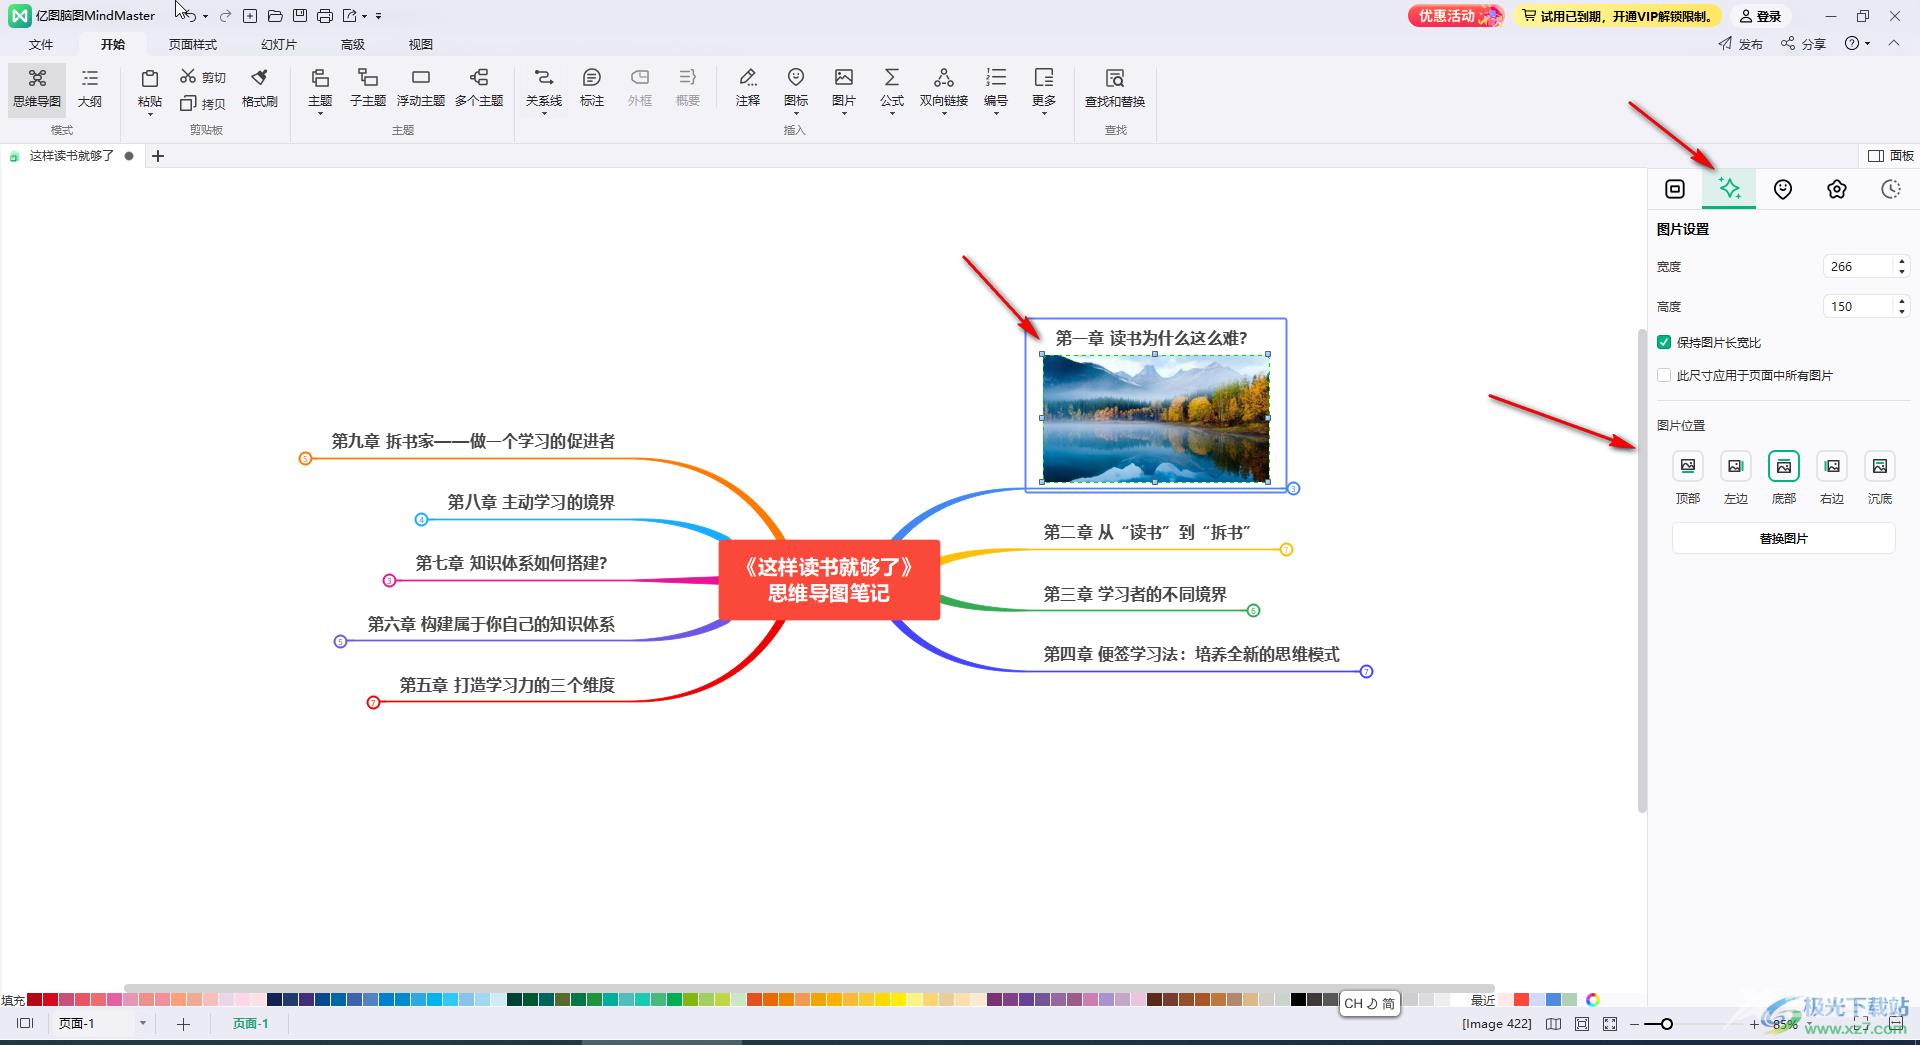Expand the 主题 topic dropdown arrow
The image size is (1920, 1045).
coord(320,114)
